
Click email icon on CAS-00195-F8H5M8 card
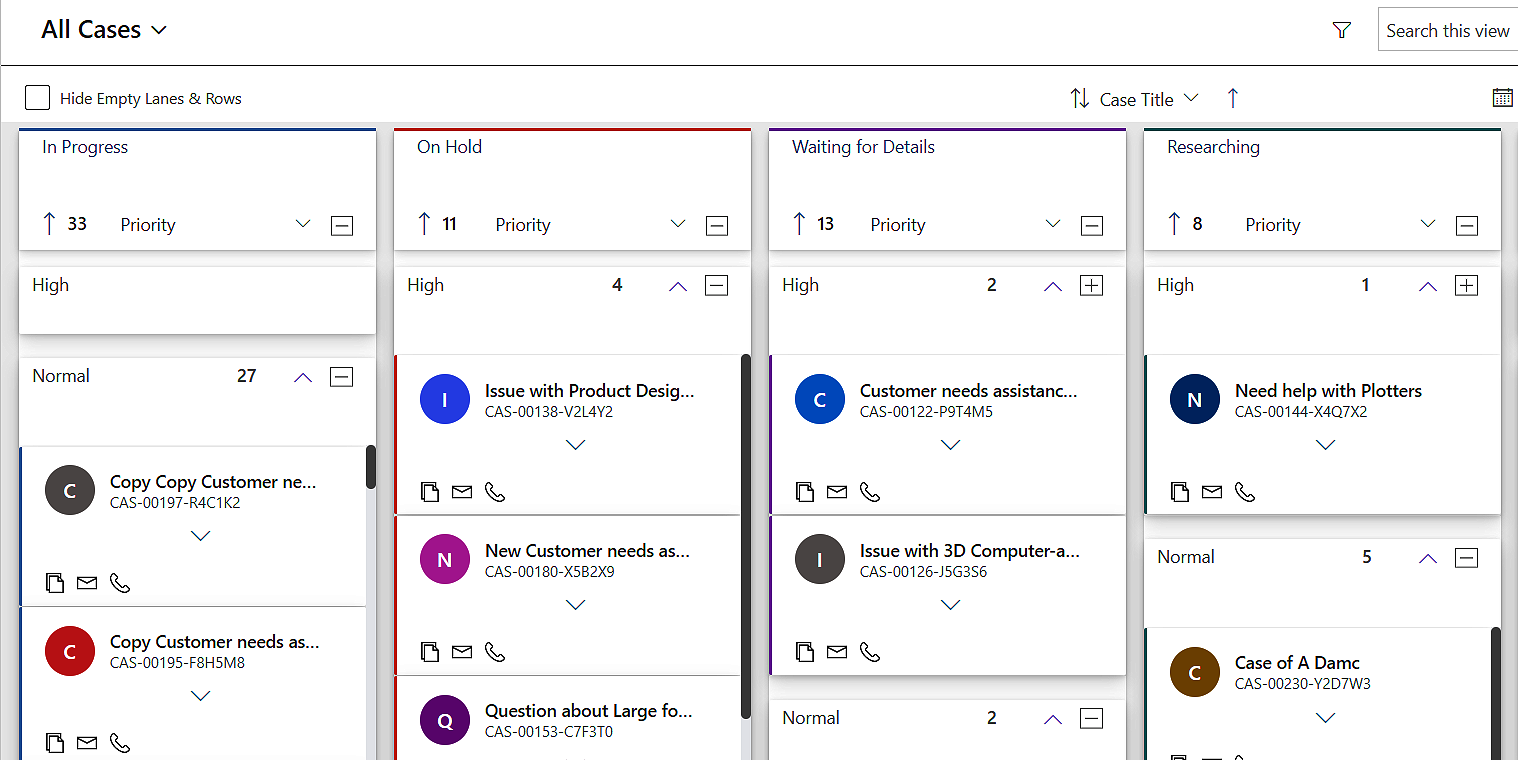point(87,743)
